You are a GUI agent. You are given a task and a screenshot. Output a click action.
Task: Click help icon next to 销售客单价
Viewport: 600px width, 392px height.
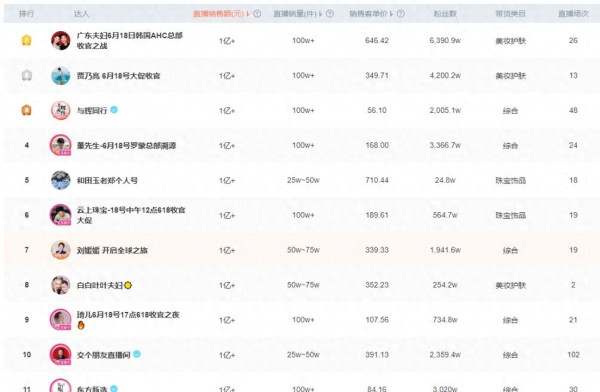tap(401, 14)
